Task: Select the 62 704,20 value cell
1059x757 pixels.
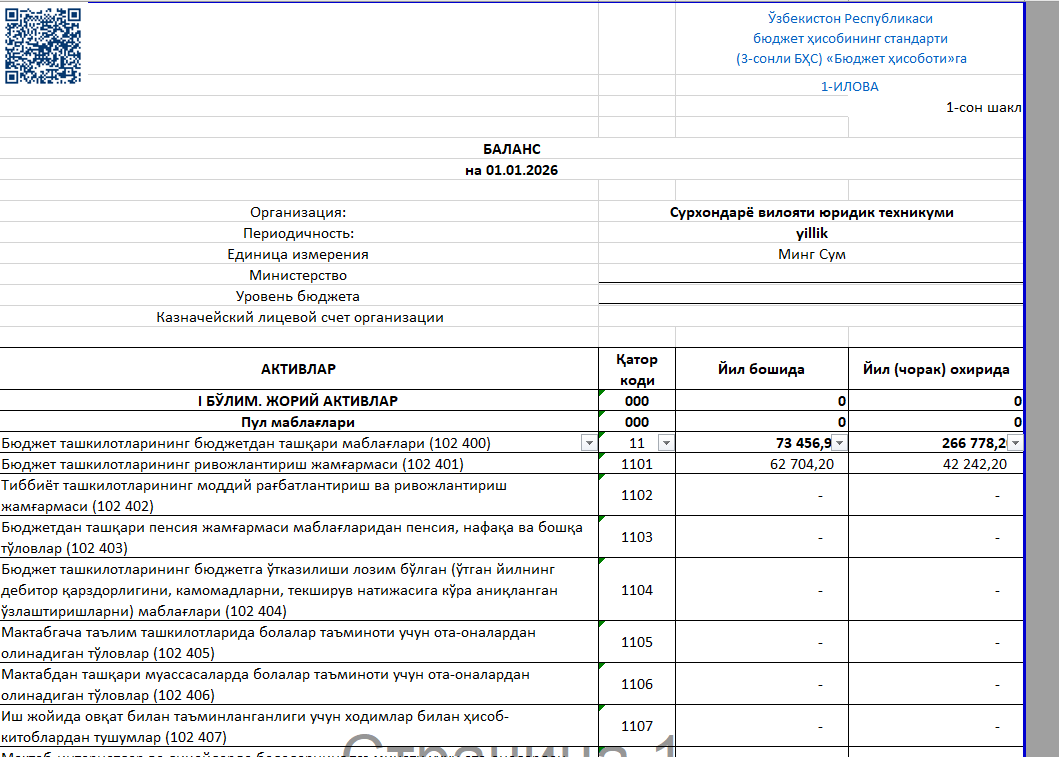Action: [x=761, y=464]
